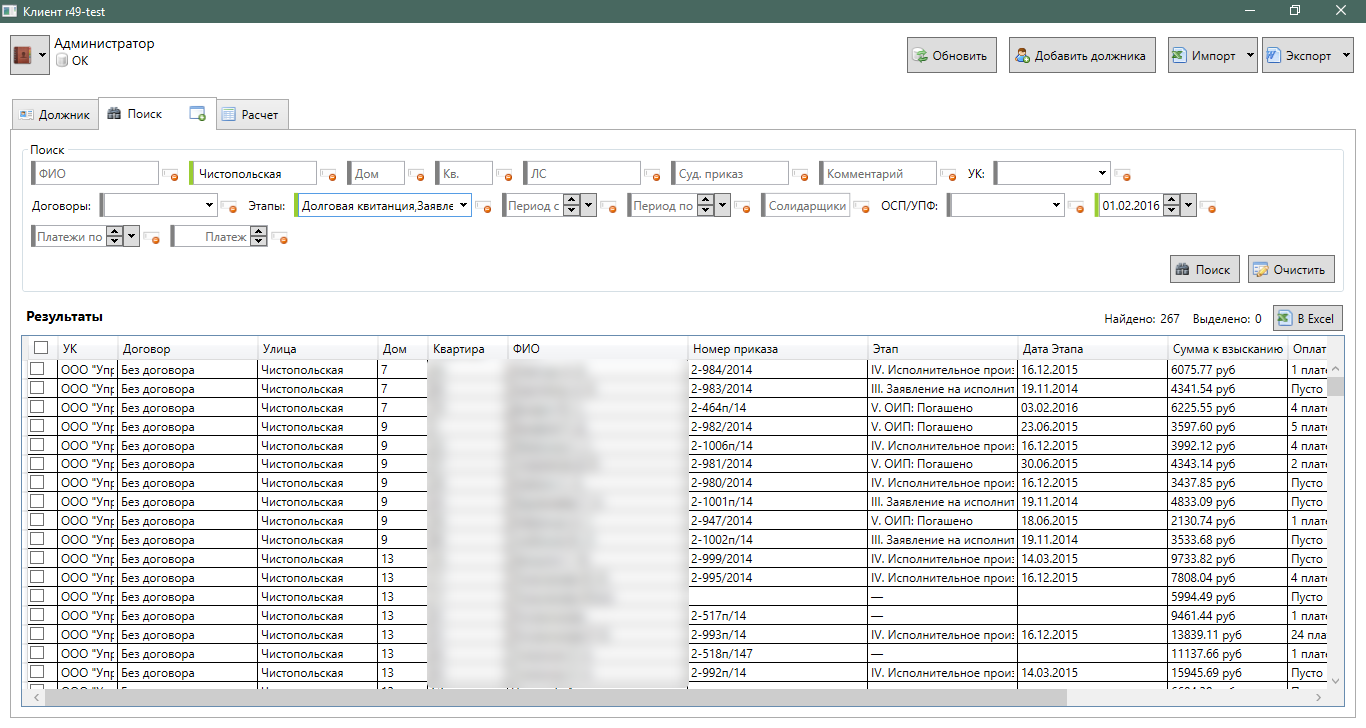The height and width of the screenshot is (728, 1366).
Task: Toggle the select-all checkbox in table header
Action: coord(40,348)
